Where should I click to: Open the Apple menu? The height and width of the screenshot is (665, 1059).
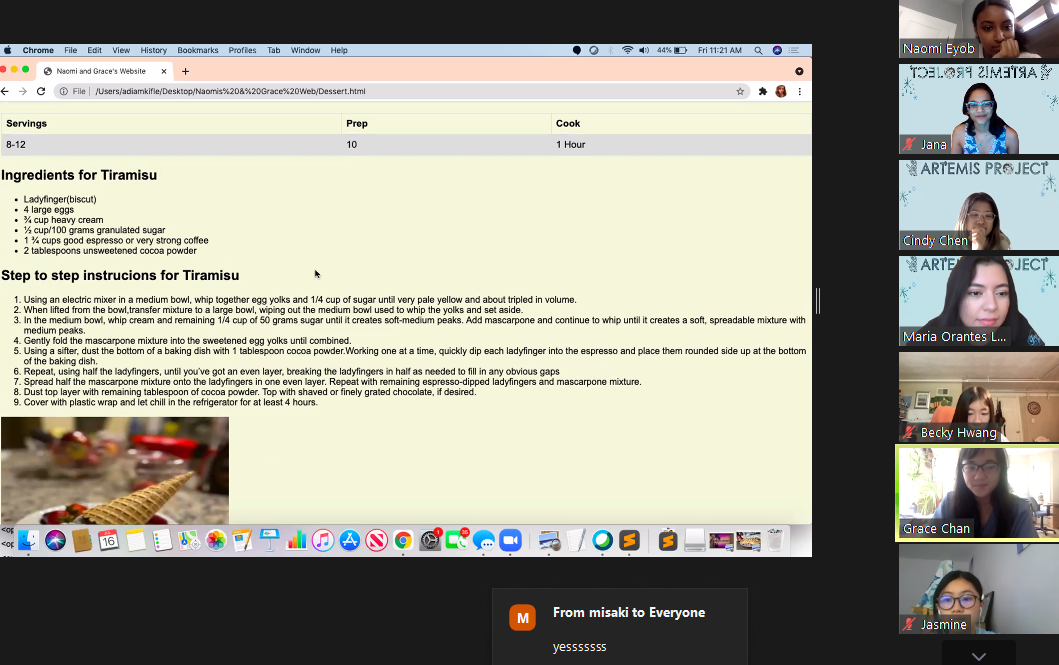coord(8,50)
